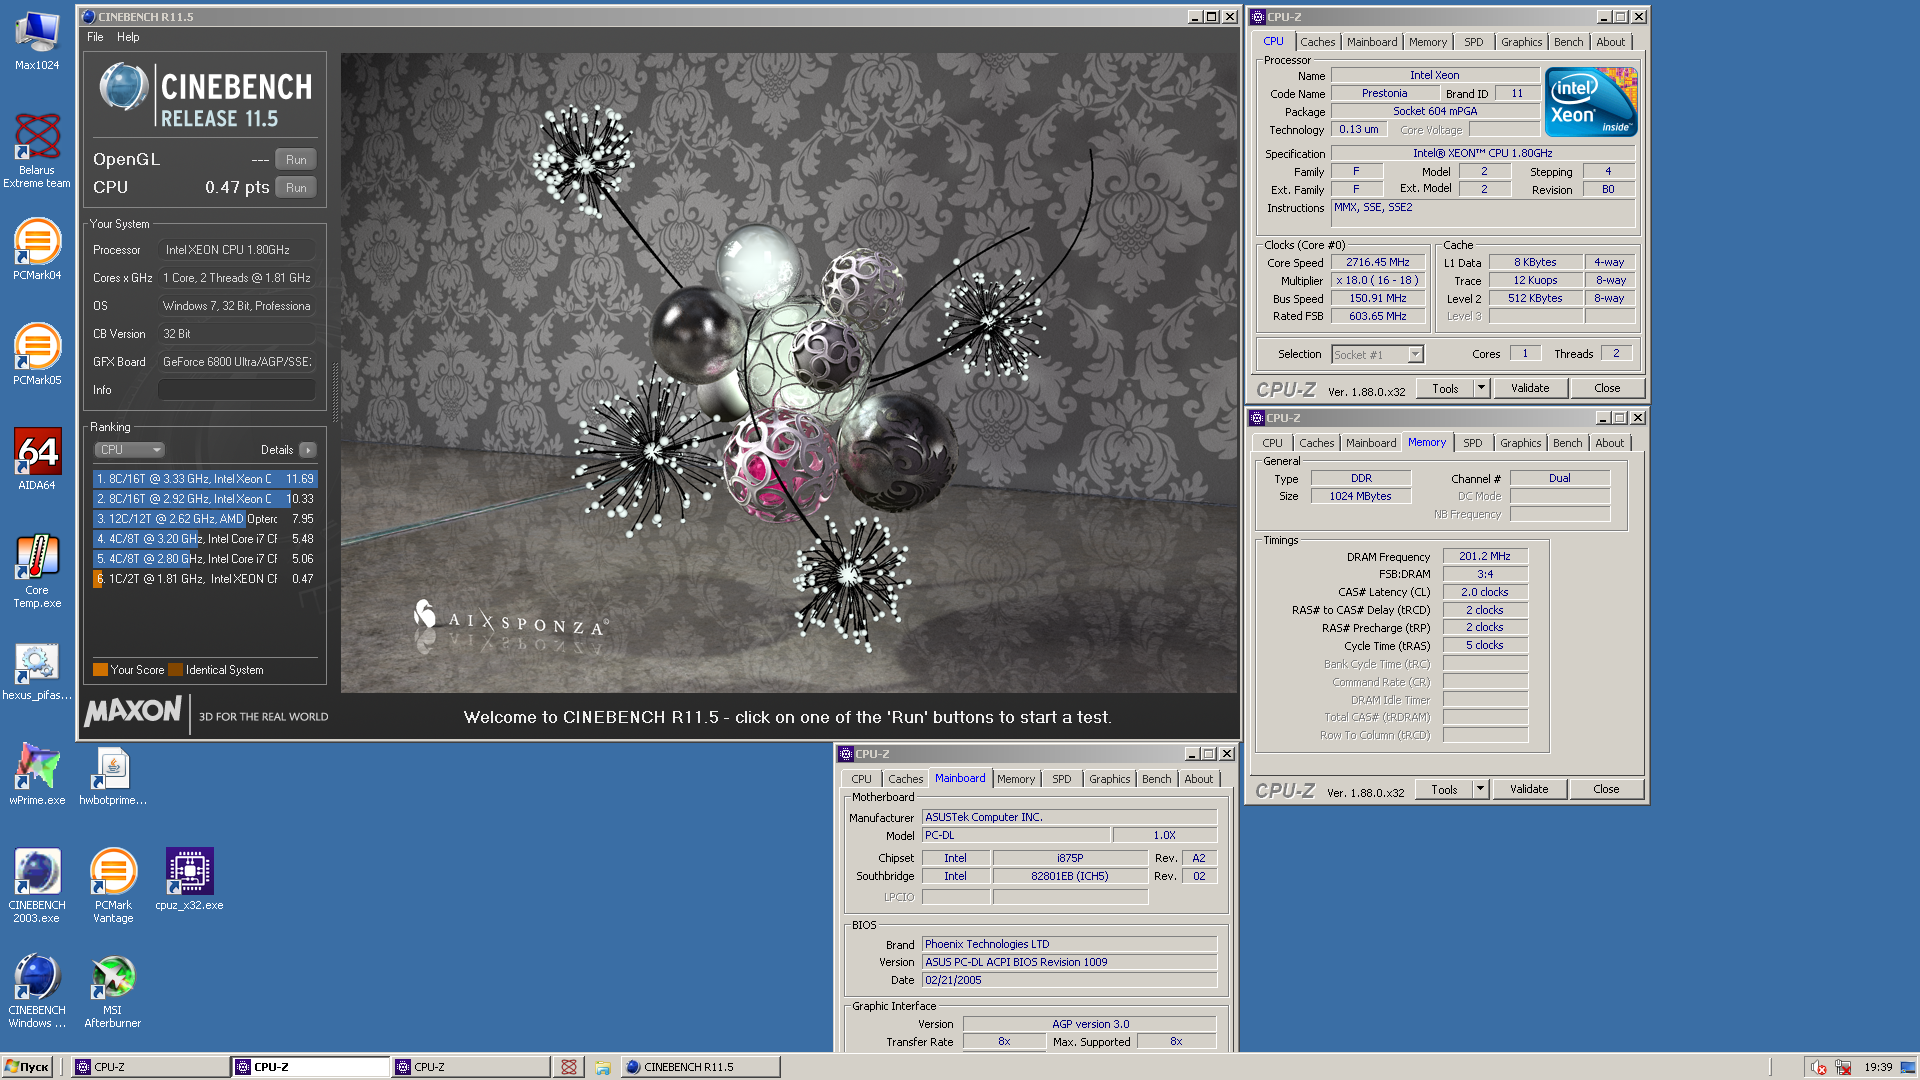The width and height of the screenshot is (1920, 1080).
Task: Click the PC-DL model field
Action: [1015, 836]
